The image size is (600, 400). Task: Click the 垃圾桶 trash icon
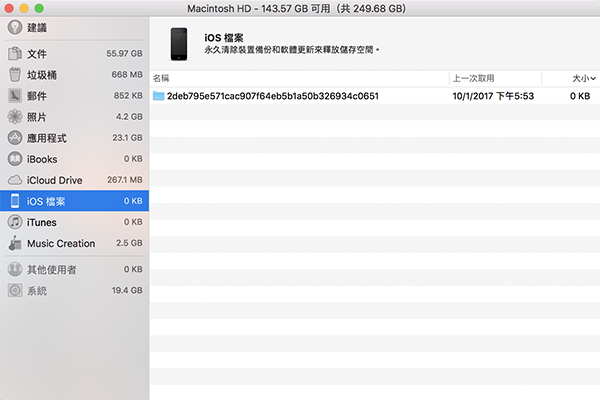click(x=15, y=74)
